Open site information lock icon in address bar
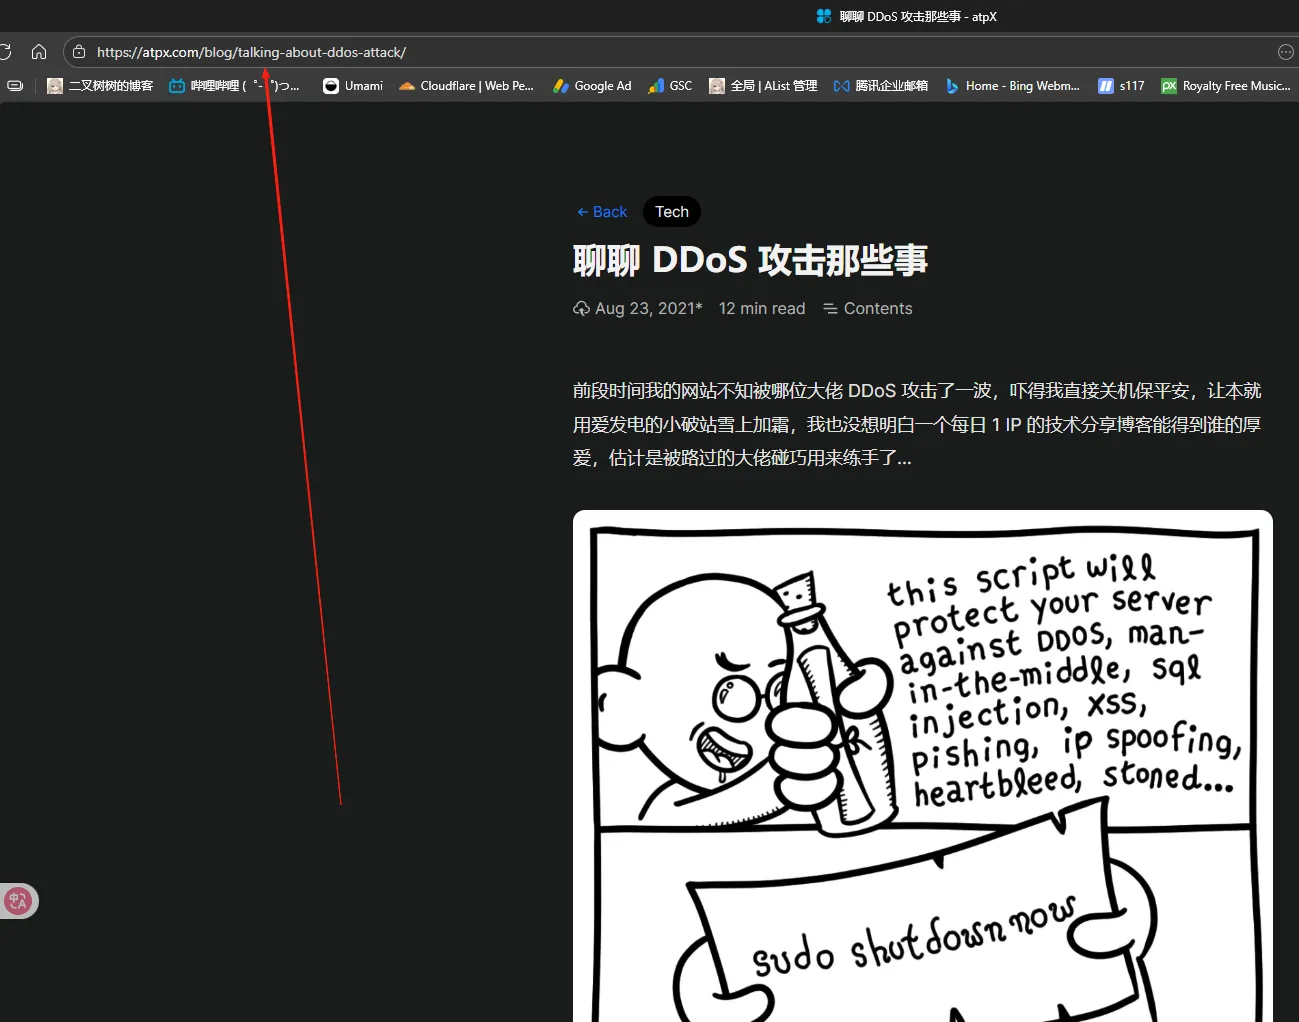Image resolution: width=1299 pixels, height=1022 pixels. coord(79,52)
